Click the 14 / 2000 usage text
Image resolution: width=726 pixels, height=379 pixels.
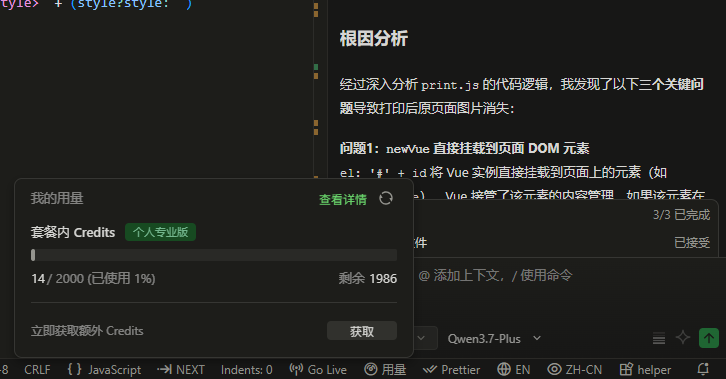[x=93, y=279]
